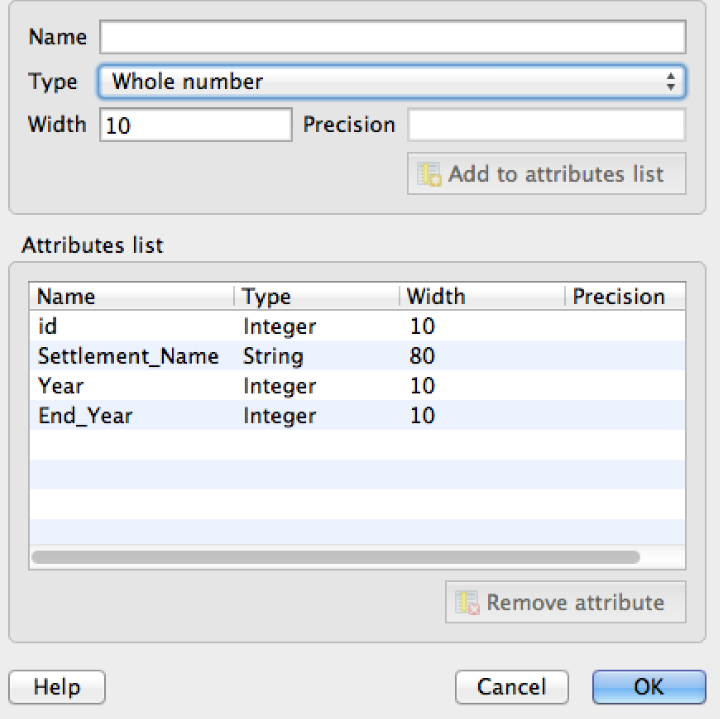Click the horizontal scrollbar in attributes list
This screenshot has width=720, height=719.
point(336,557)
